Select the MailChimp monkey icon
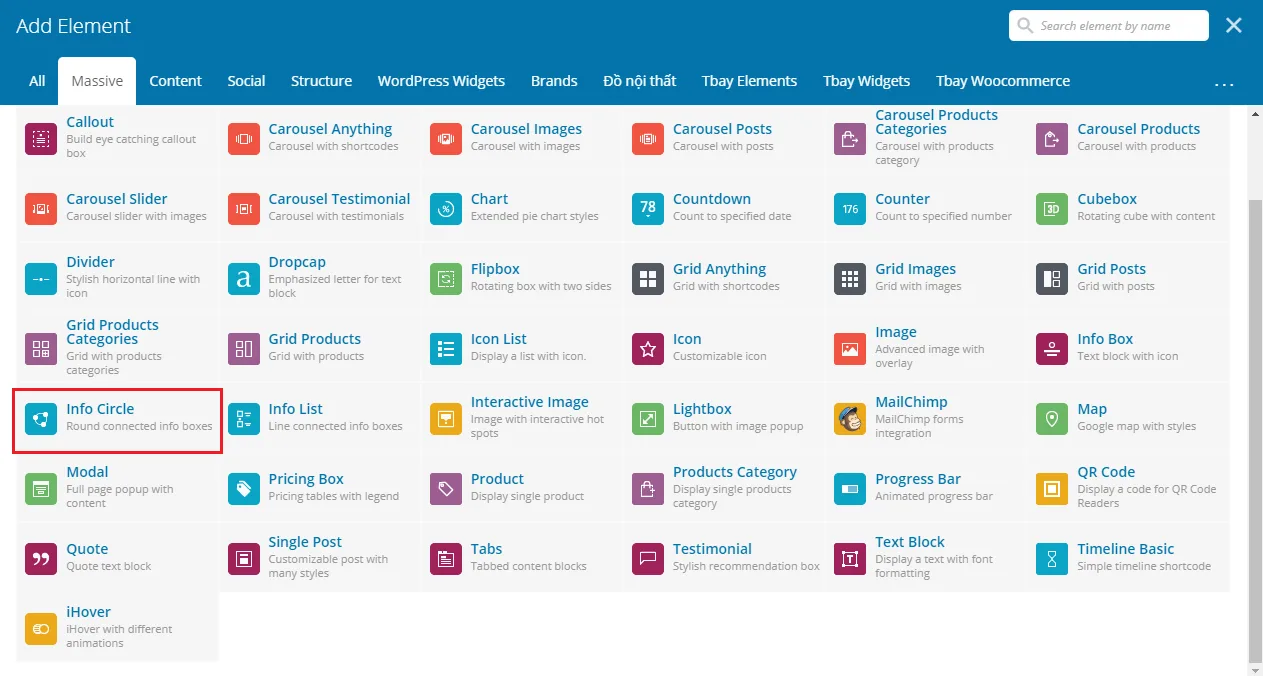 click(x=850, y=419)
